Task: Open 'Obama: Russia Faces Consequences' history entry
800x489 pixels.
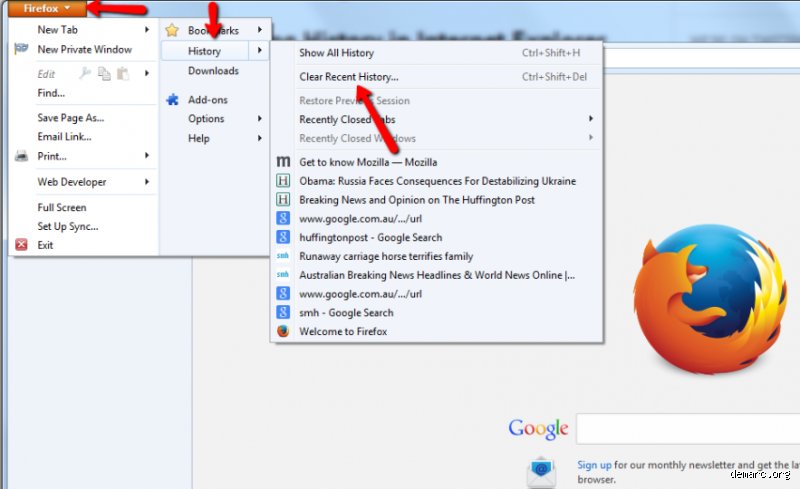Action: point(437,181)
